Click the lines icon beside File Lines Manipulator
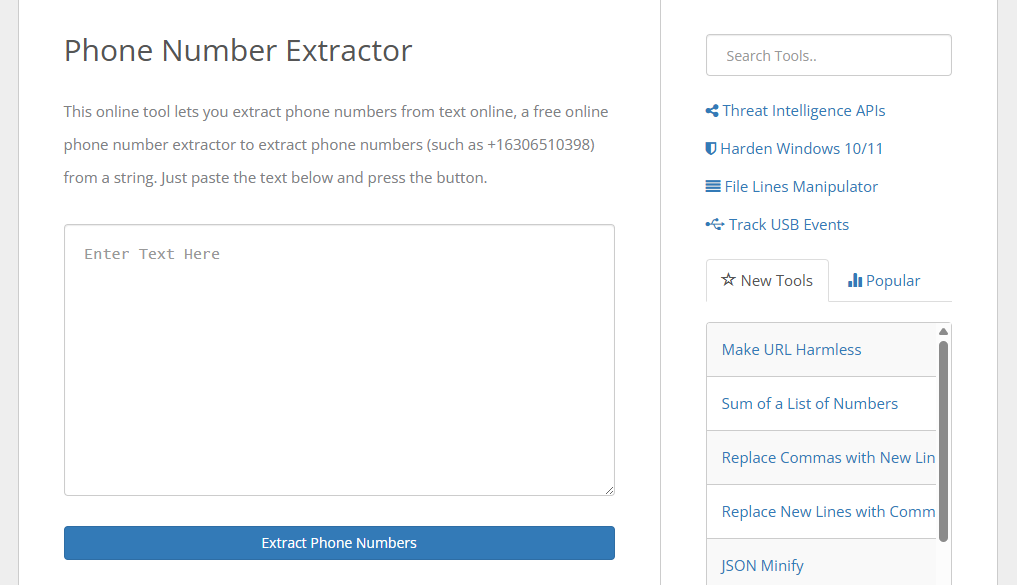The height and width of the screenshot is (585, 1017). tap(712, 186)
